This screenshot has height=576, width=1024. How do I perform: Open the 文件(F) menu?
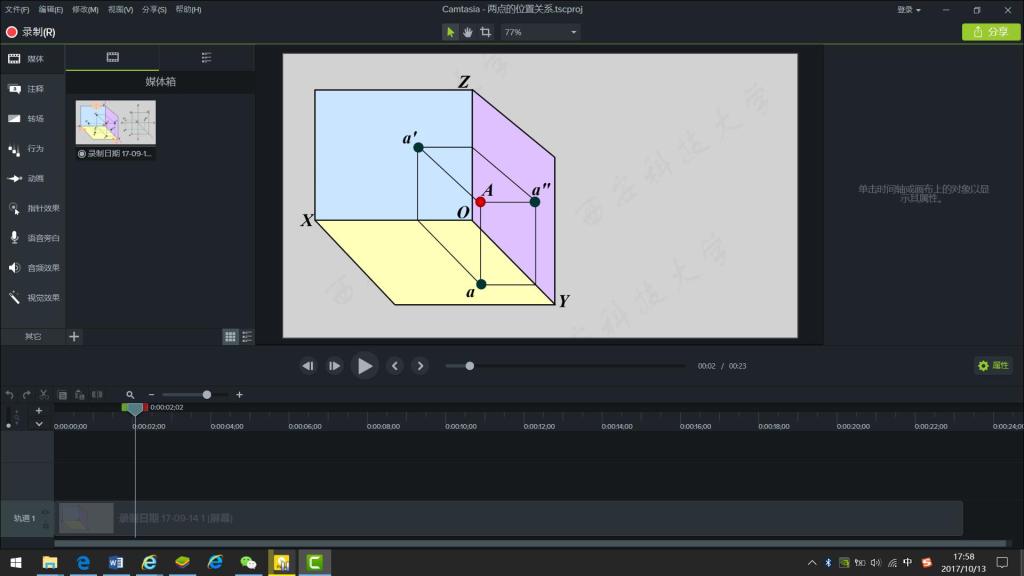coord(17,9)
